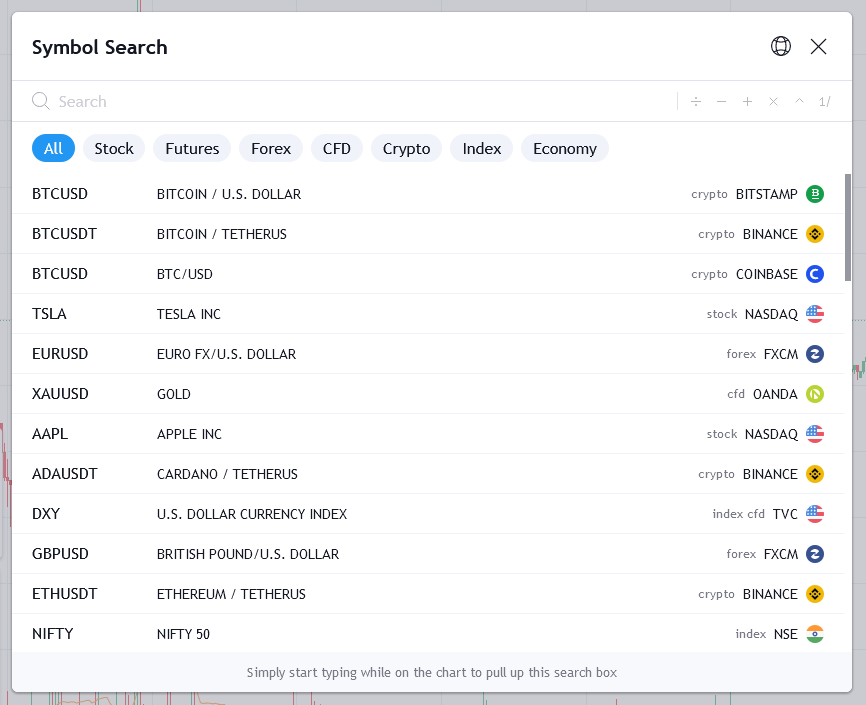866x705 pixels.
Task: Click the OANDA logo on XAUUSD row
Action: (x=815, y=394)
